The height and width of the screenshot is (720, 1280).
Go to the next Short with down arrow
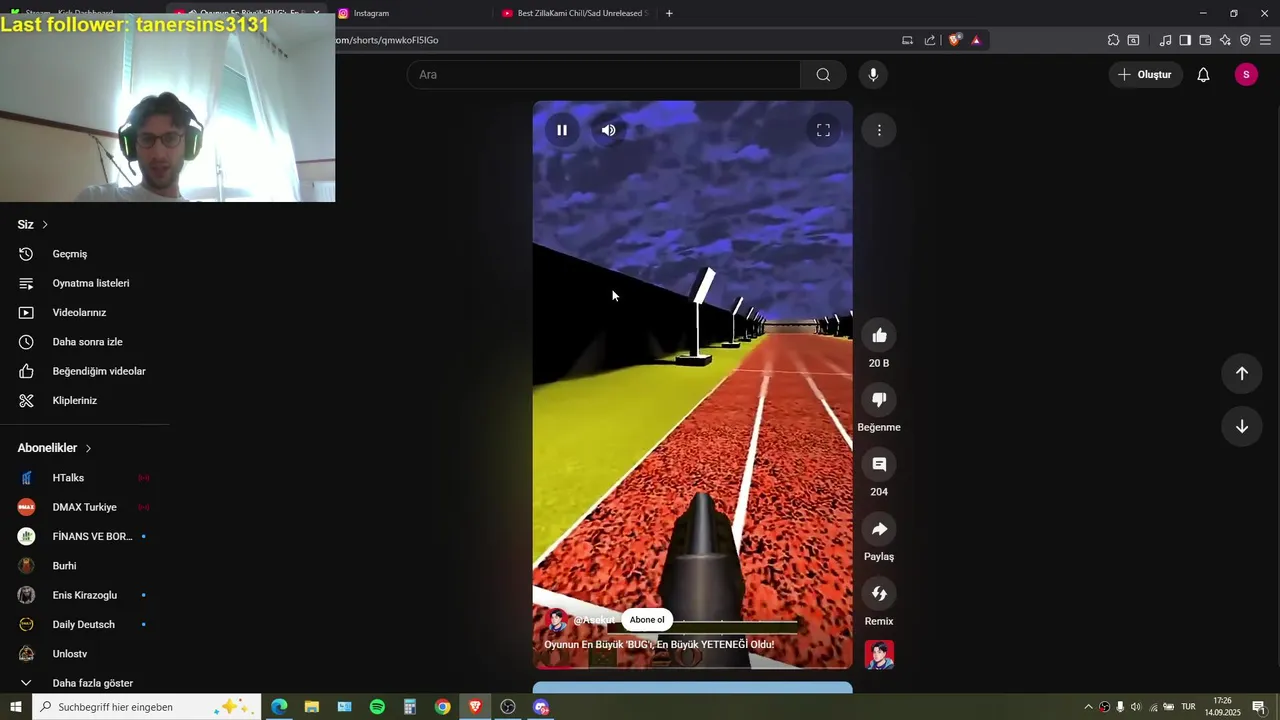1241,426
